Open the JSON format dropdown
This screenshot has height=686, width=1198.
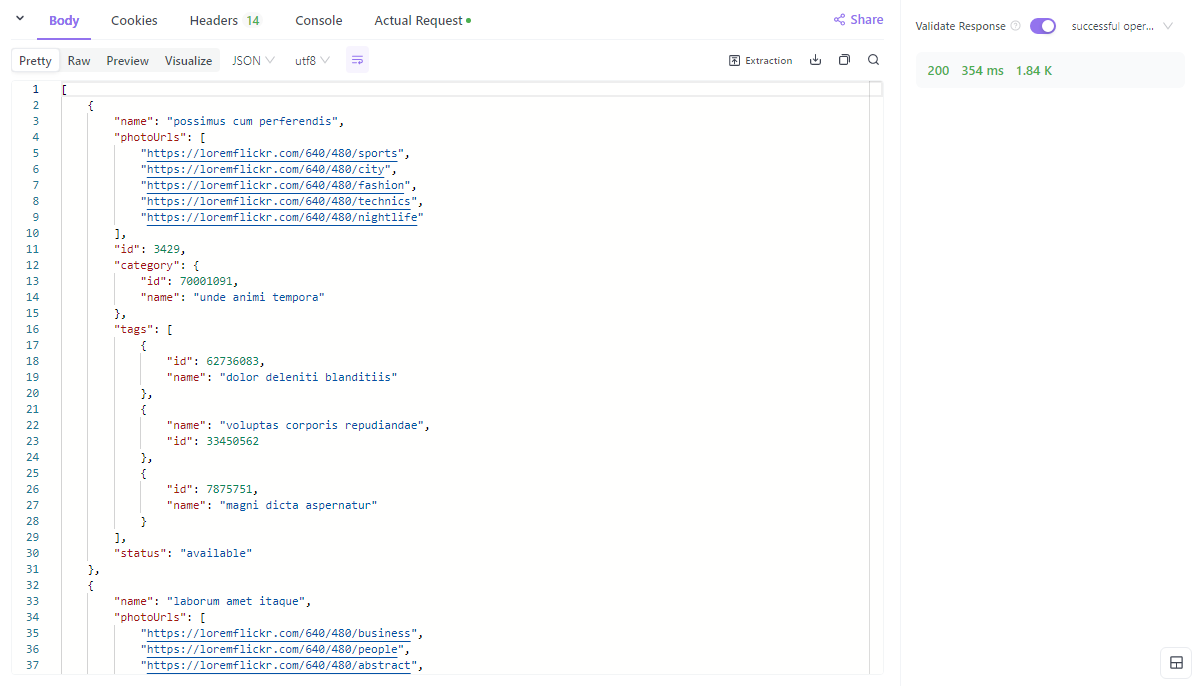252,60
